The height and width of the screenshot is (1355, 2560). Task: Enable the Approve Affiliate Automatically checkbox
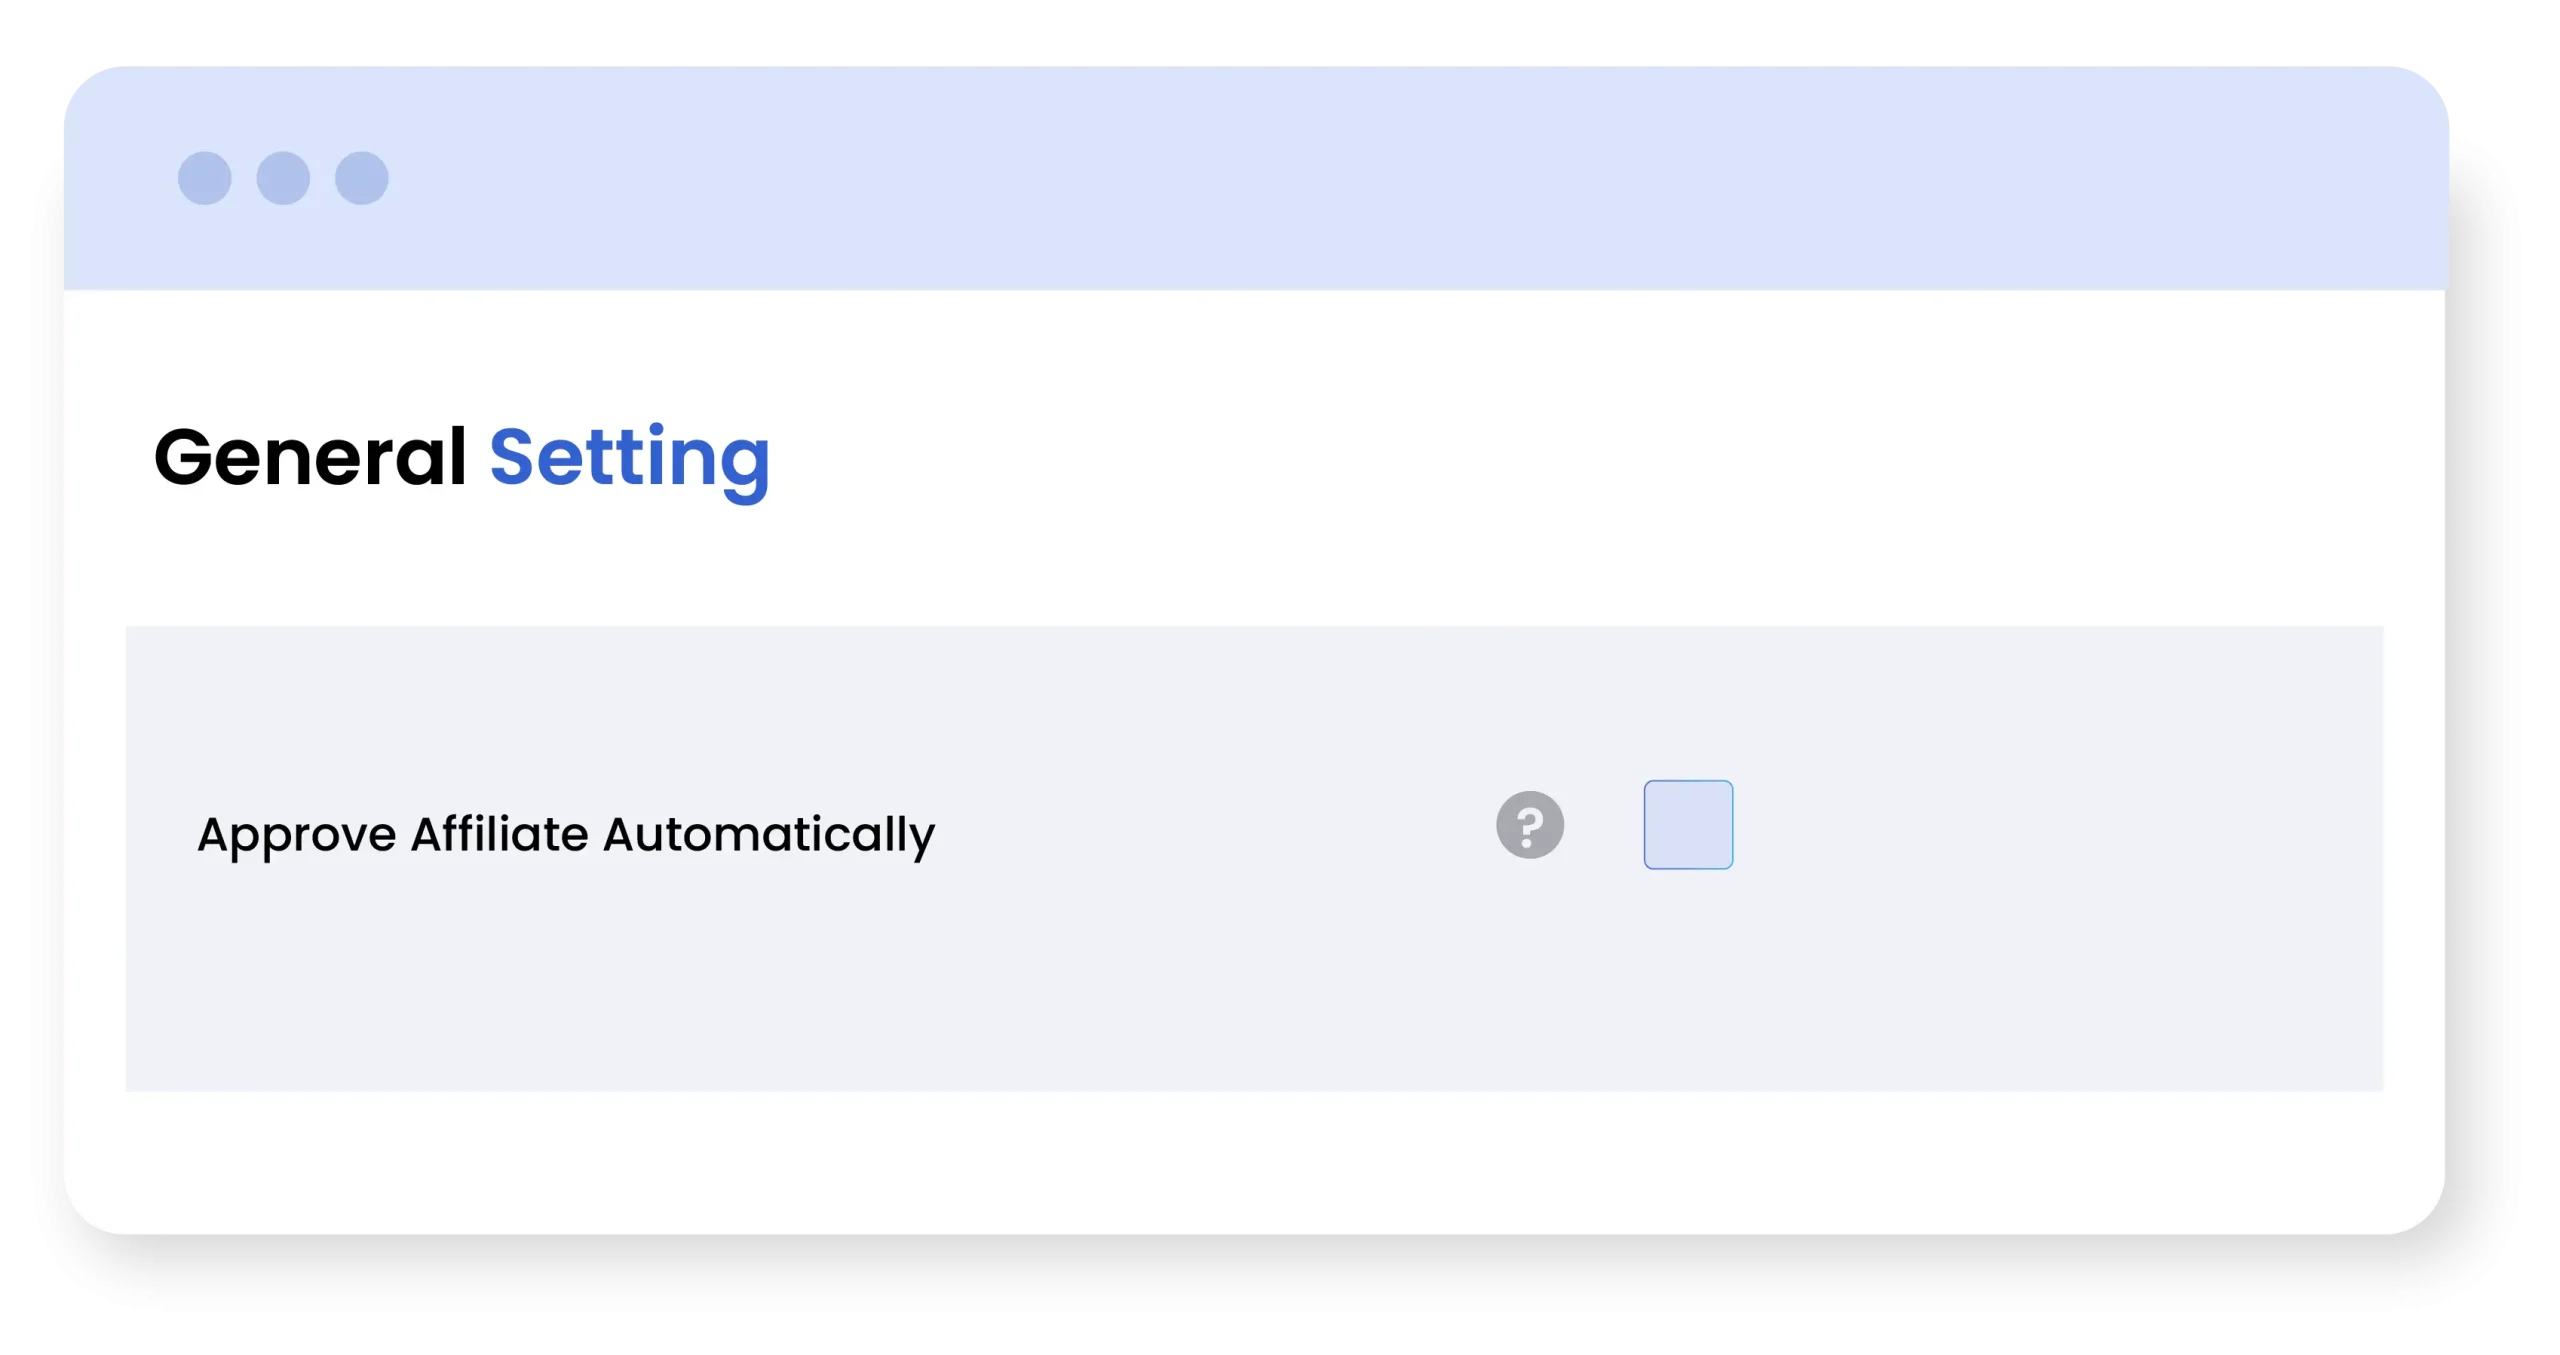[x=1688, y=825]
